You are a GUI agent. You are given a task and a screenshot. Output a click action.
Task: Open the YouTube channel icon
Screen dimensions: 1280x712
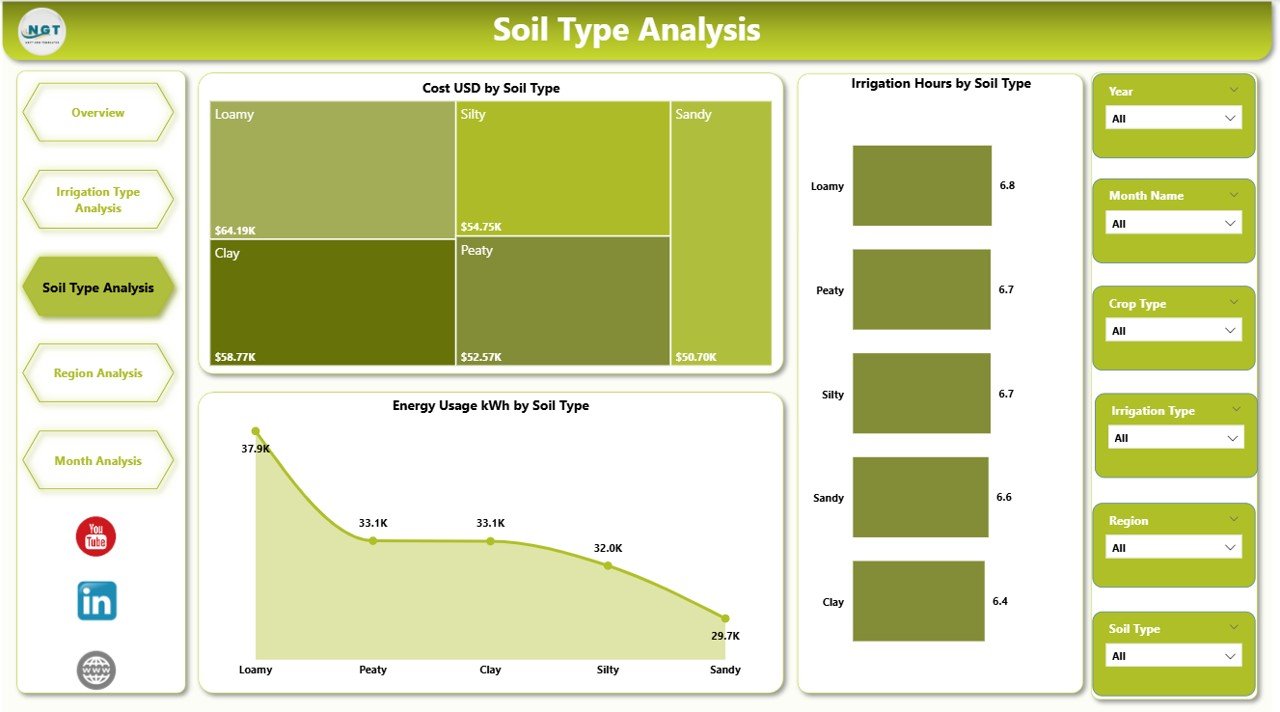point(96,537)
